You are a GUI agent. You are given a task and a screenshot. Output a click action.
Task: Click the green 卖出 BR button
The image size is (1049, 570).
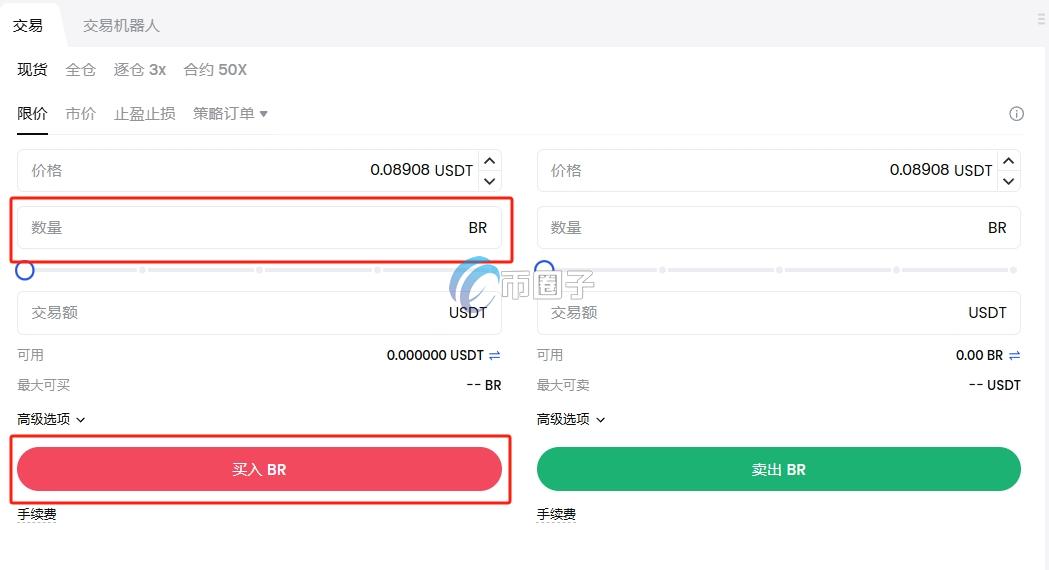(779, 469)
